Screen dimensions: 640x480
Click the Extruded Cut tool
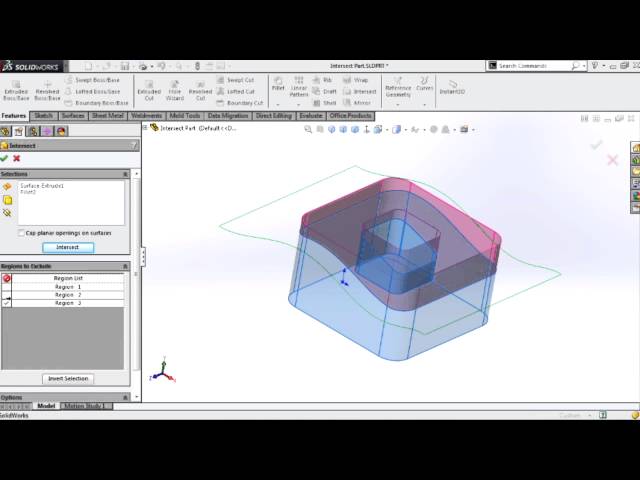click(x=149, y=90)
